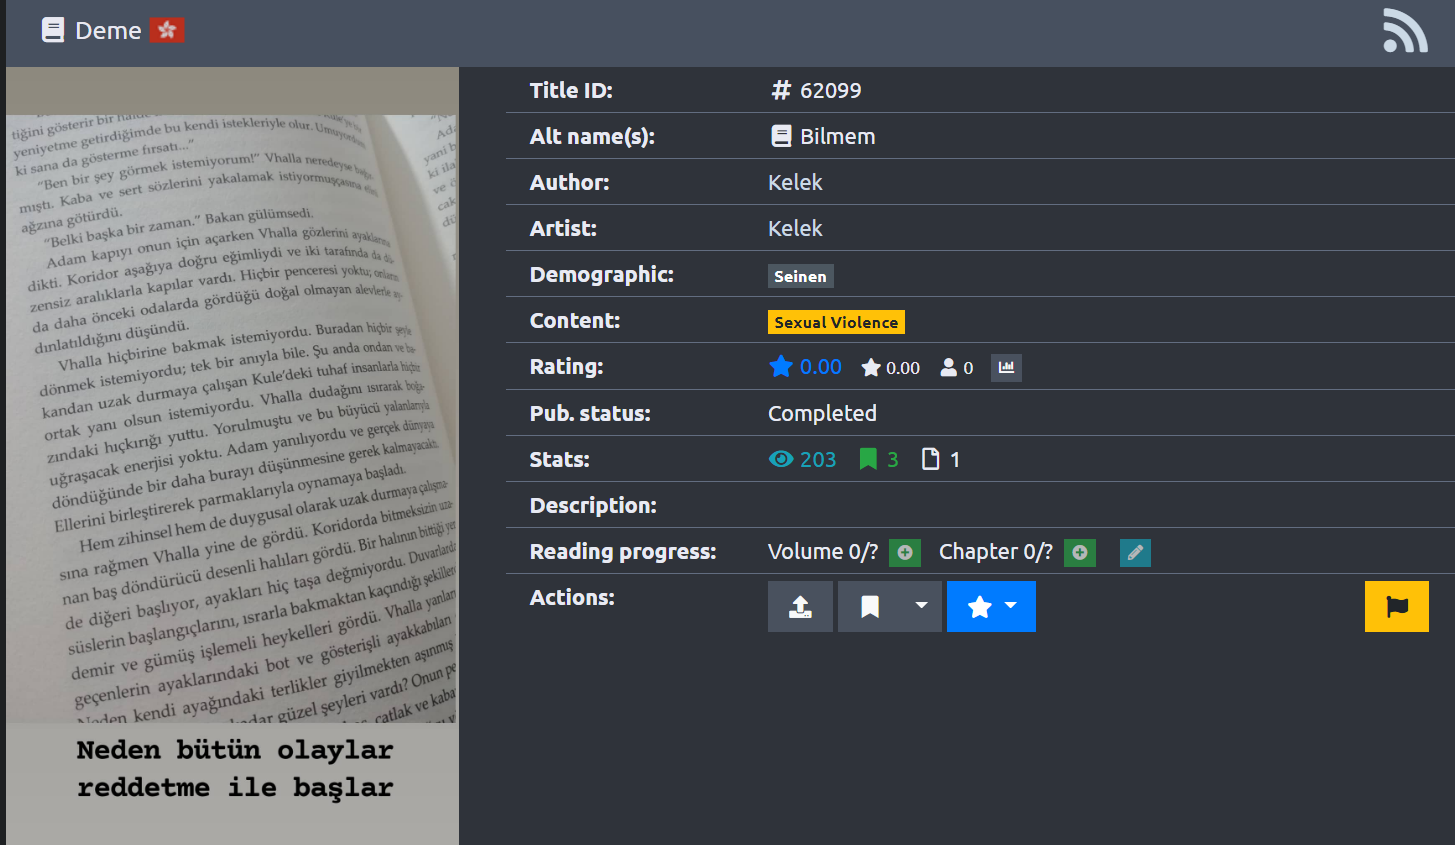Open the rating chart statistics button

pyautogui.click(x=1006, y=368)
